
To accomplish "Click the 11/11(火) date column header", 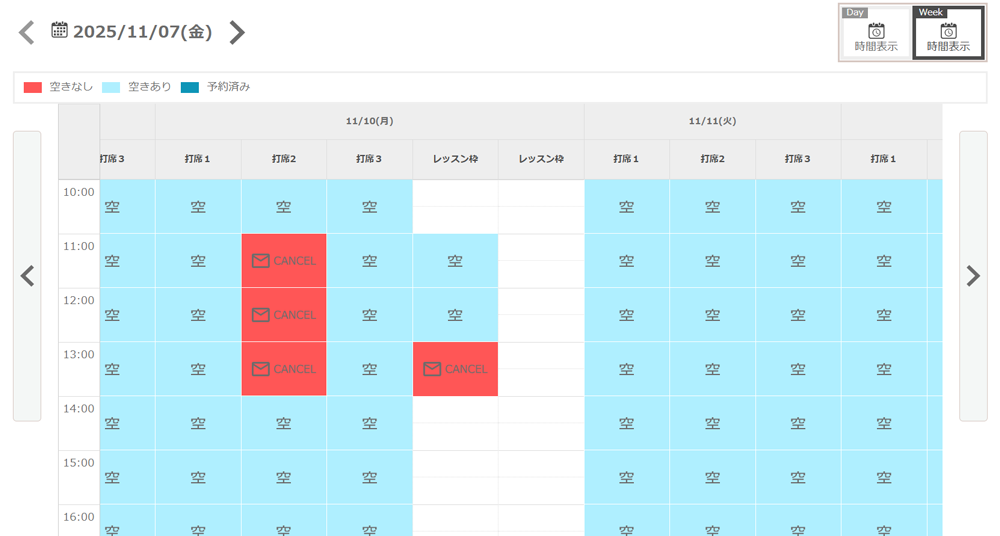I will coord(712,121).
